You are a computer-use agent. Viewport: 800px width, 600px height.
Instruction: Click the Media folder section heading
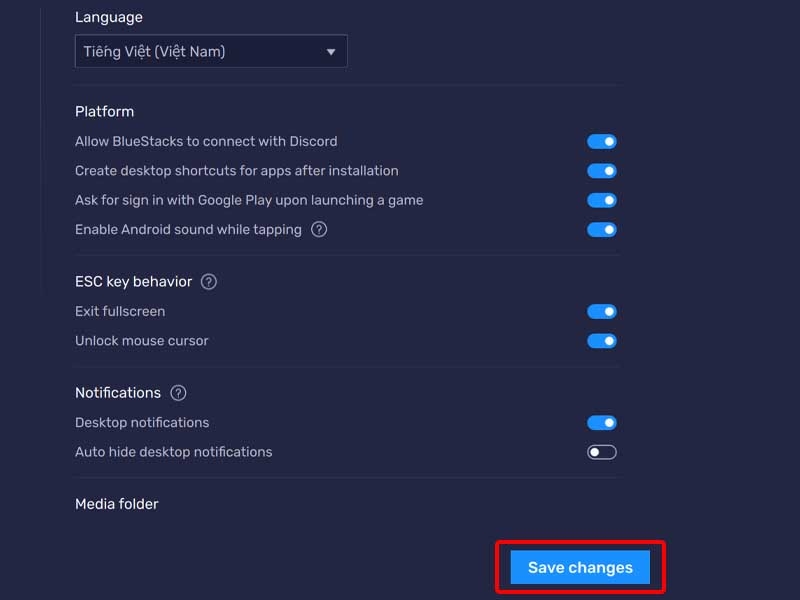(x=117, y=504)
